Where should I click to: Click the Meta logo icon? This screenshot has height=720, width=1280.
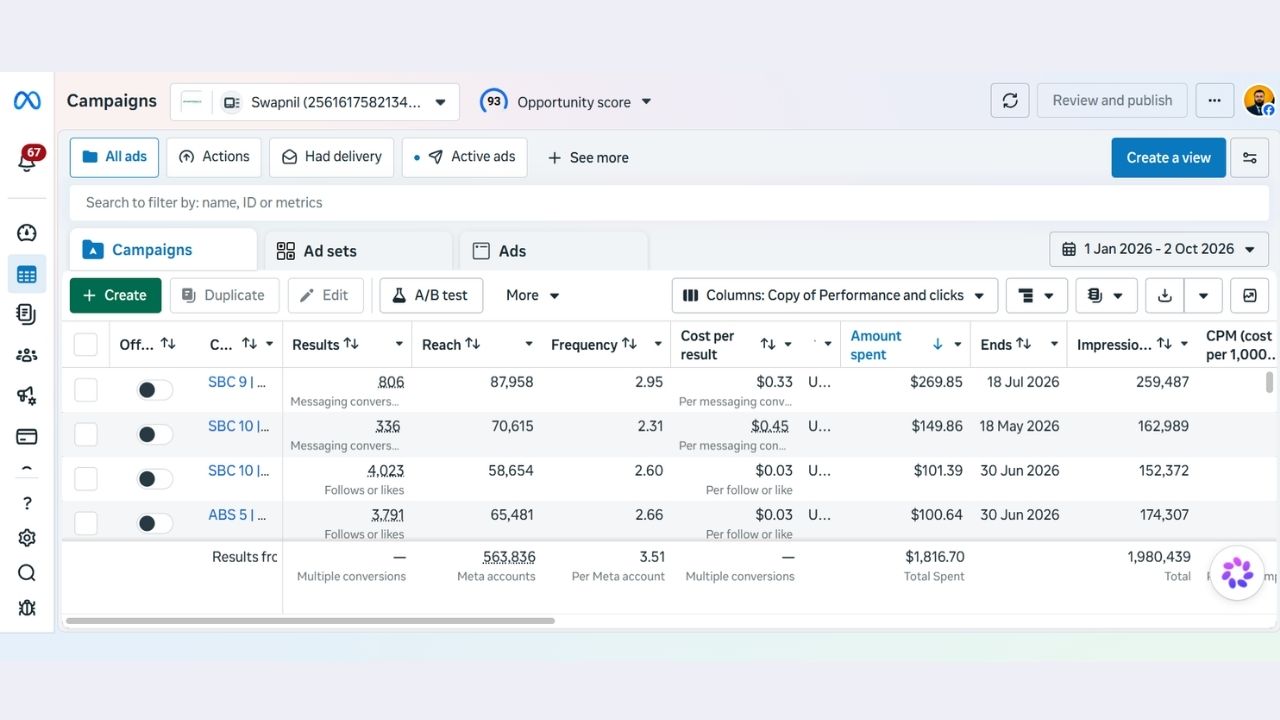(27, 101)
